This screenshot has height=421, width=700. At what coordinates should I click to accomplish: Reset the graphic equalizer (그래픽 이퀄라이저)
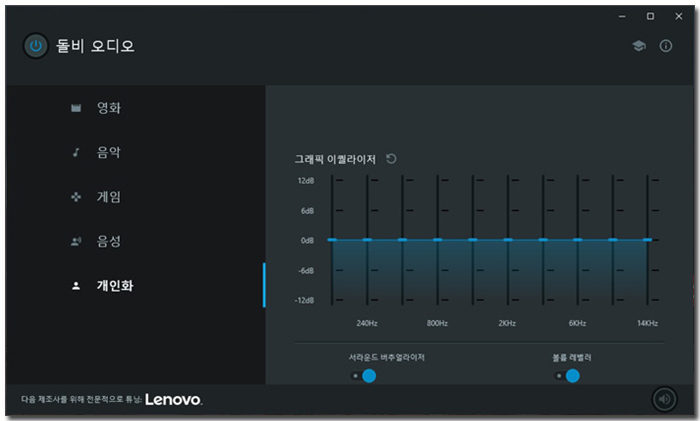coord(391,159)
